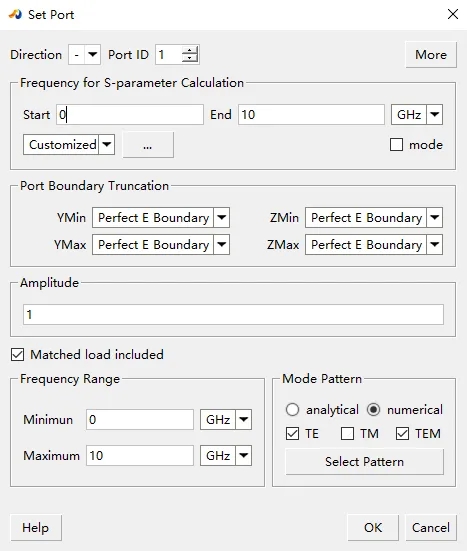Click the Select Pattern button
This screenshot has height=551, width=467.
[364, 461]
